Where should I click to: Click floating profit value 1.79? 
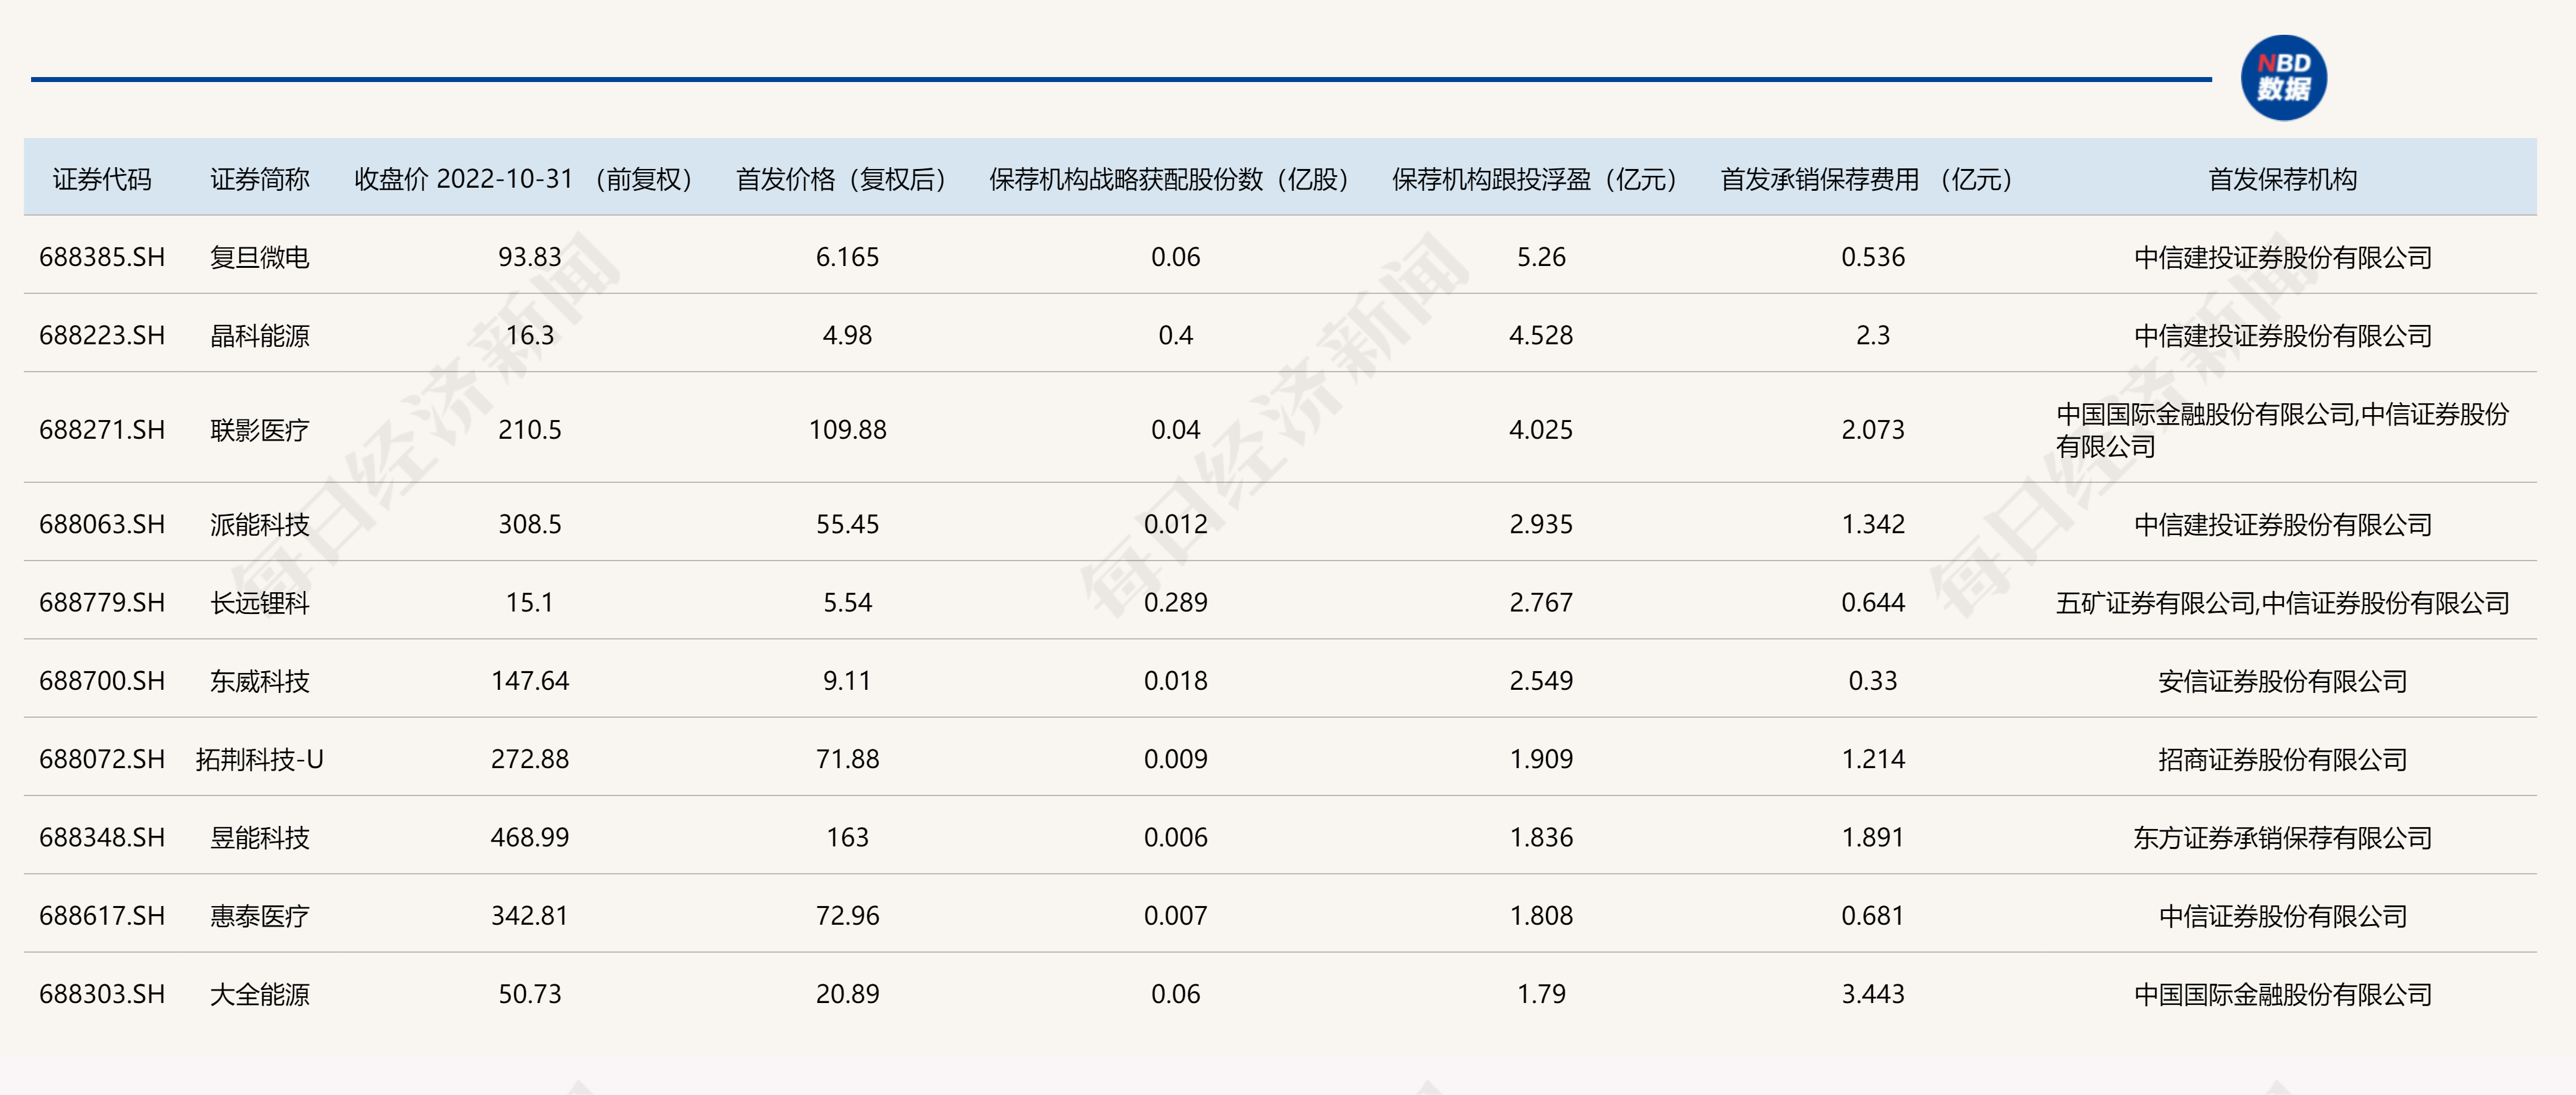point(1541,994)
